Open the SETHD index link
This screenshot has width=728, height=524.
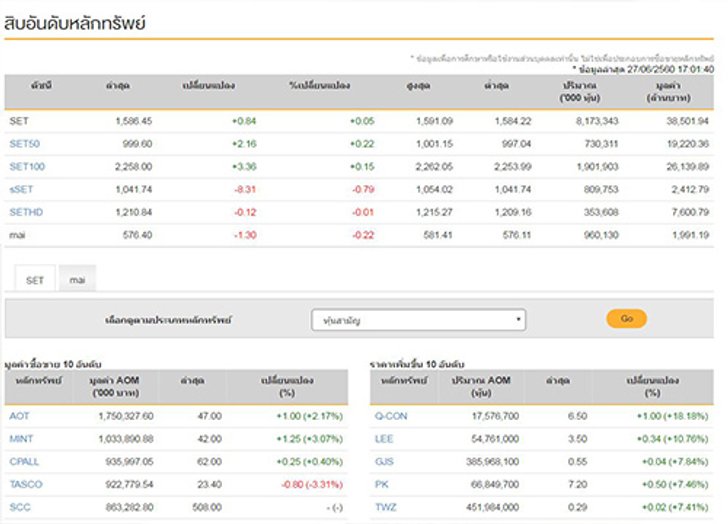point(26,212)
